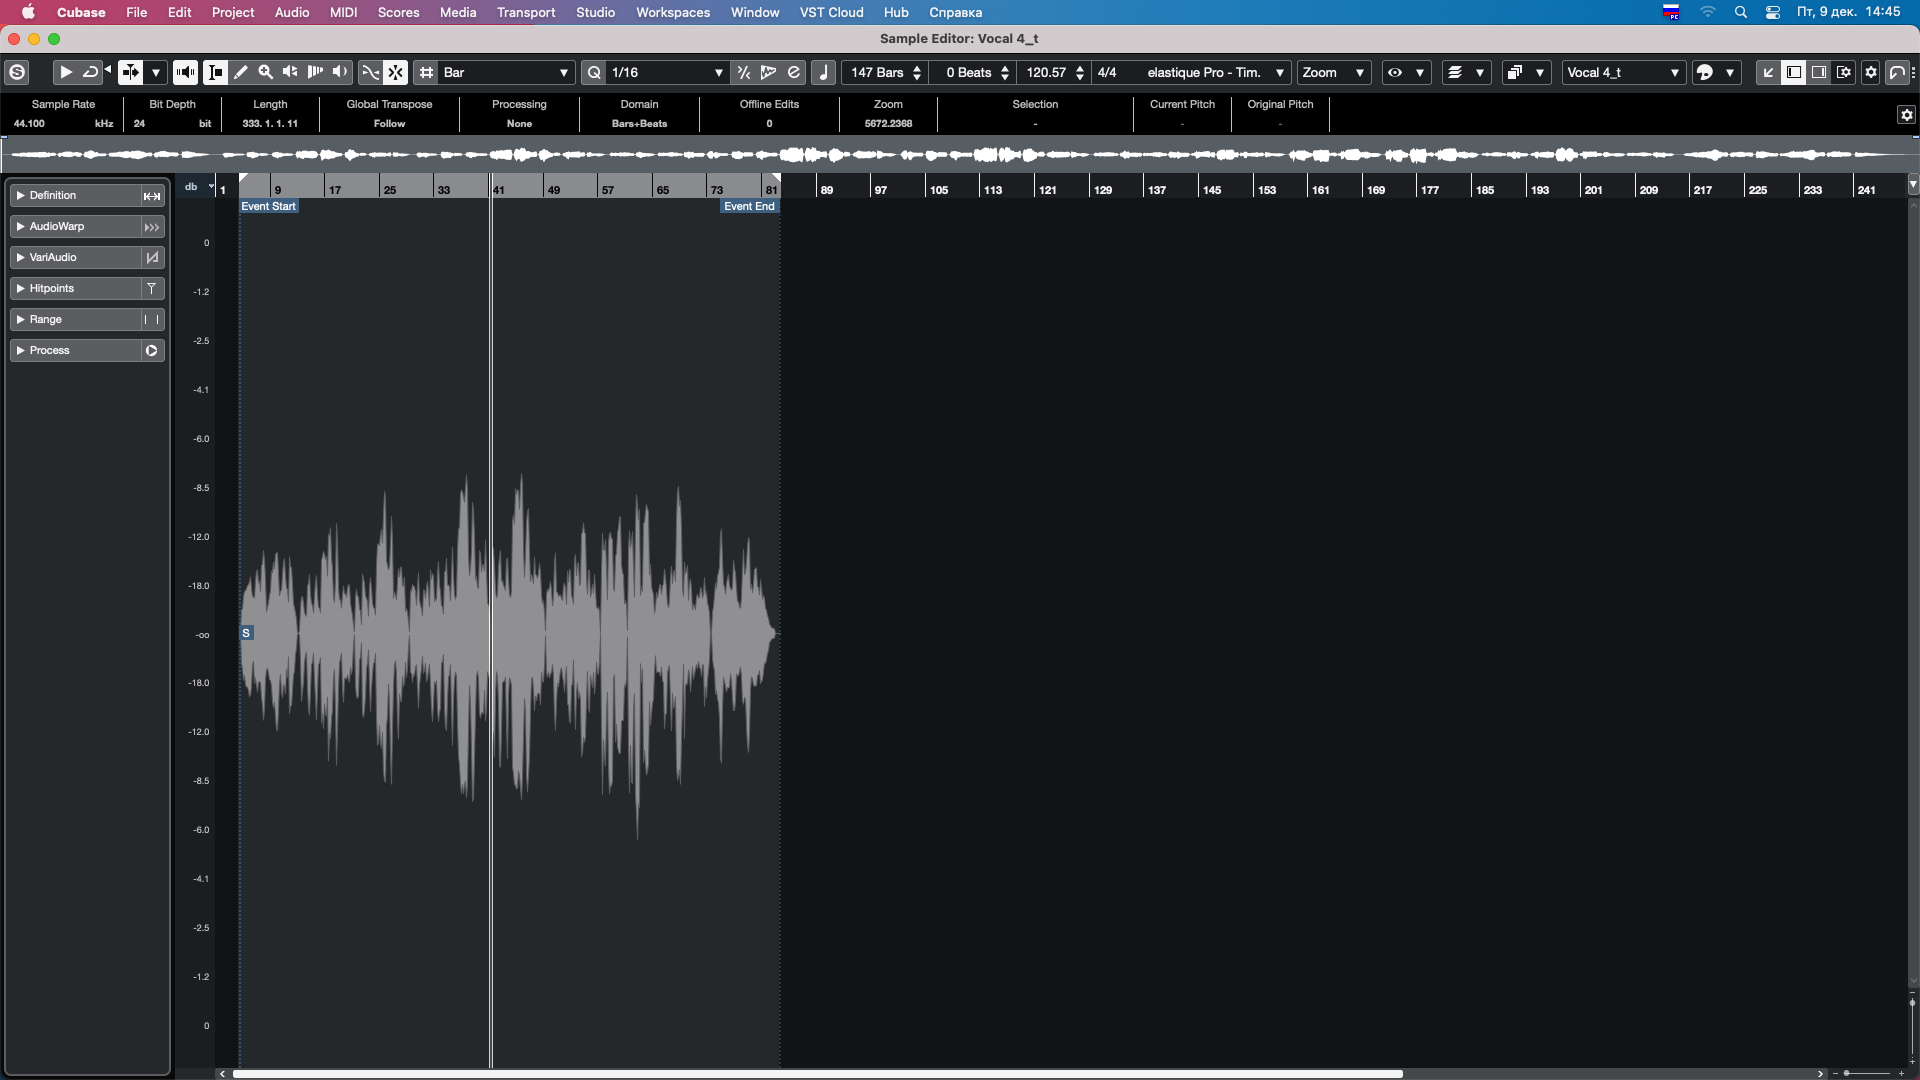Select the Scrub tool
The height and width of the screenshot is (1080, 1920).
tap(315, 72)
